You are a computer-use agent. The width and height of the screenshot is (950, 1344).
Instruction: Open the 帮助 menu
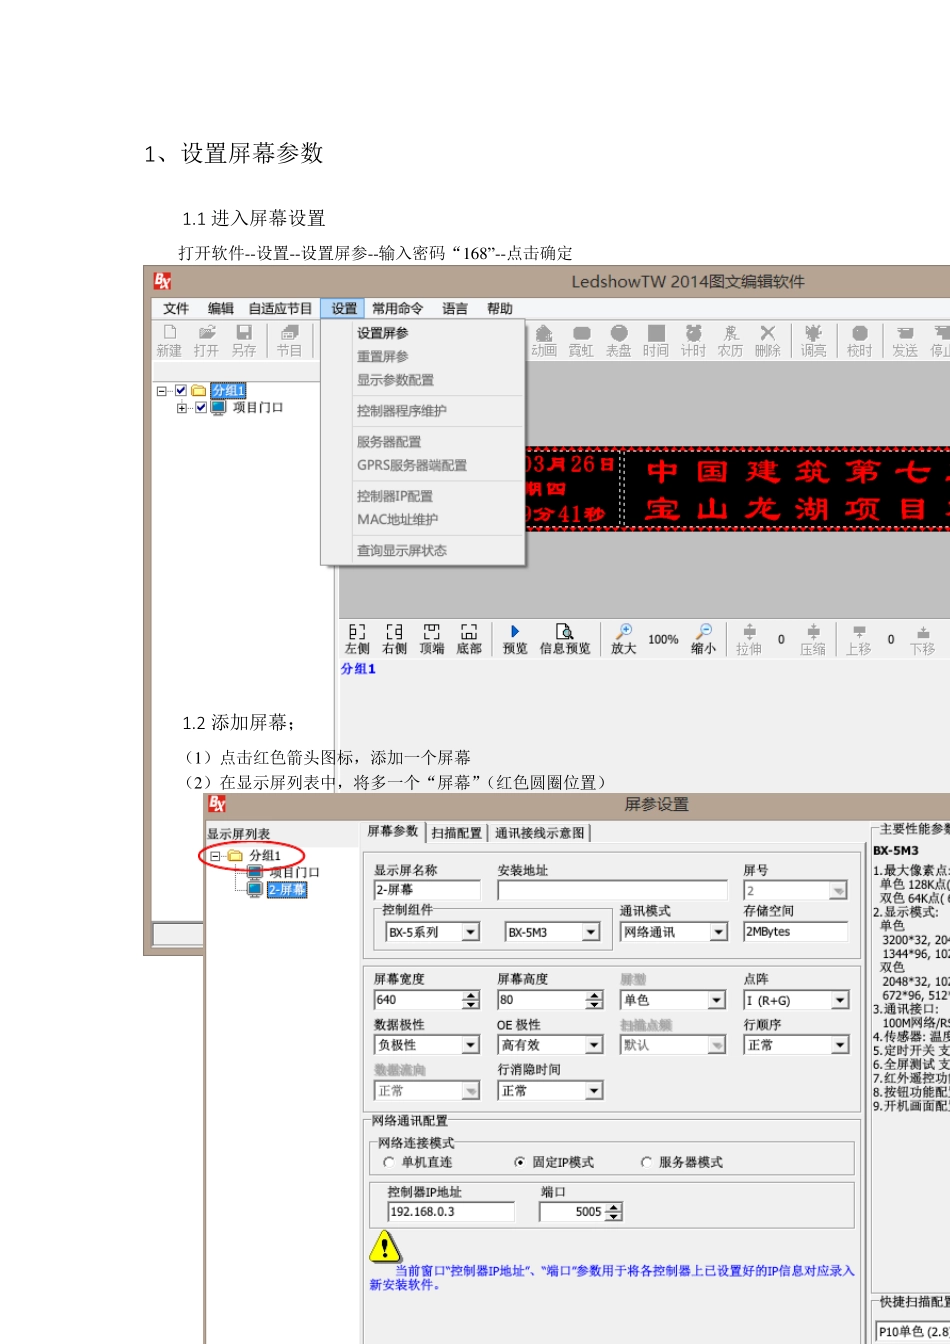click(500, 309)
